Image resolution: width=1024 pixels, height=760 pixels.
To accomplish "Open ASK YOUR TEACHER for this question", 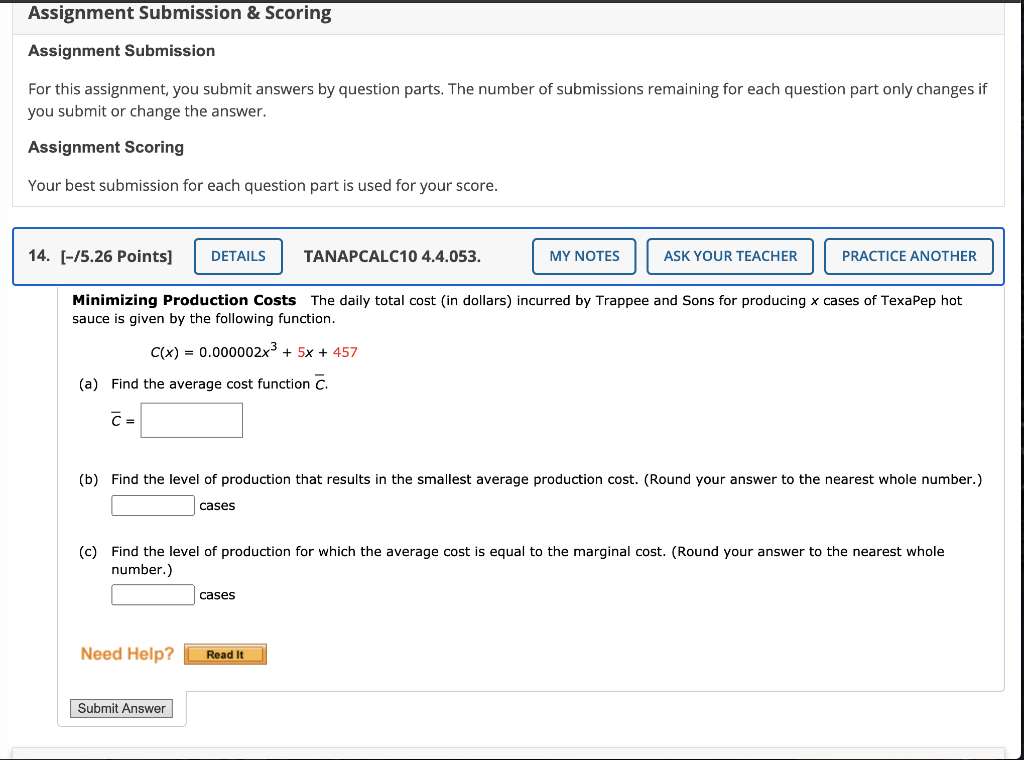I will (x=729, y=256).
